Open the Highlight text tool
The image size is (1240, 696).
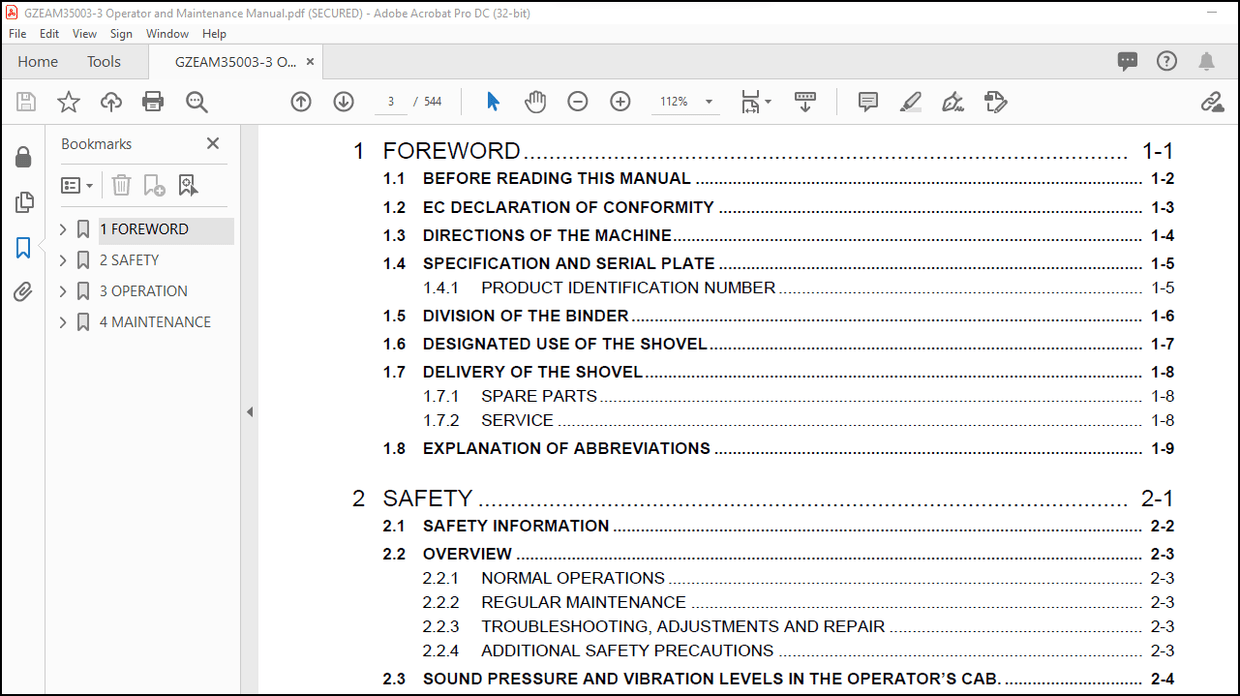click(910, 101)
